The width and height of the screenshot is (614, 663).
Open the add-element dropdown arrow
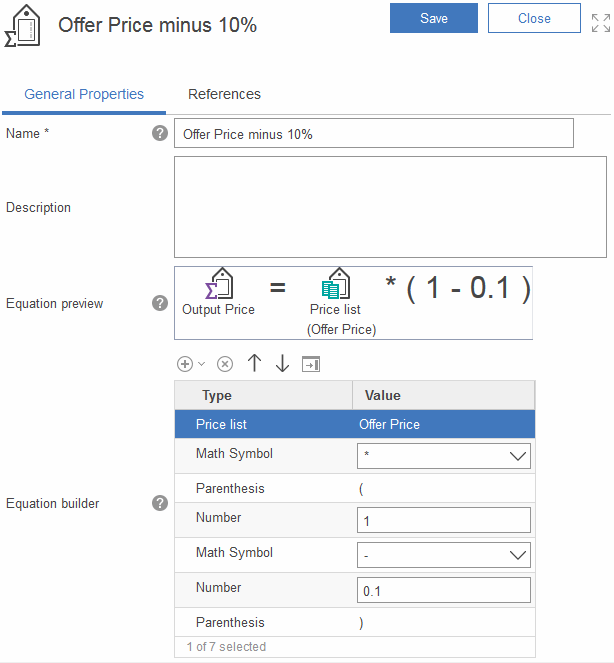[x=201, y=365]
